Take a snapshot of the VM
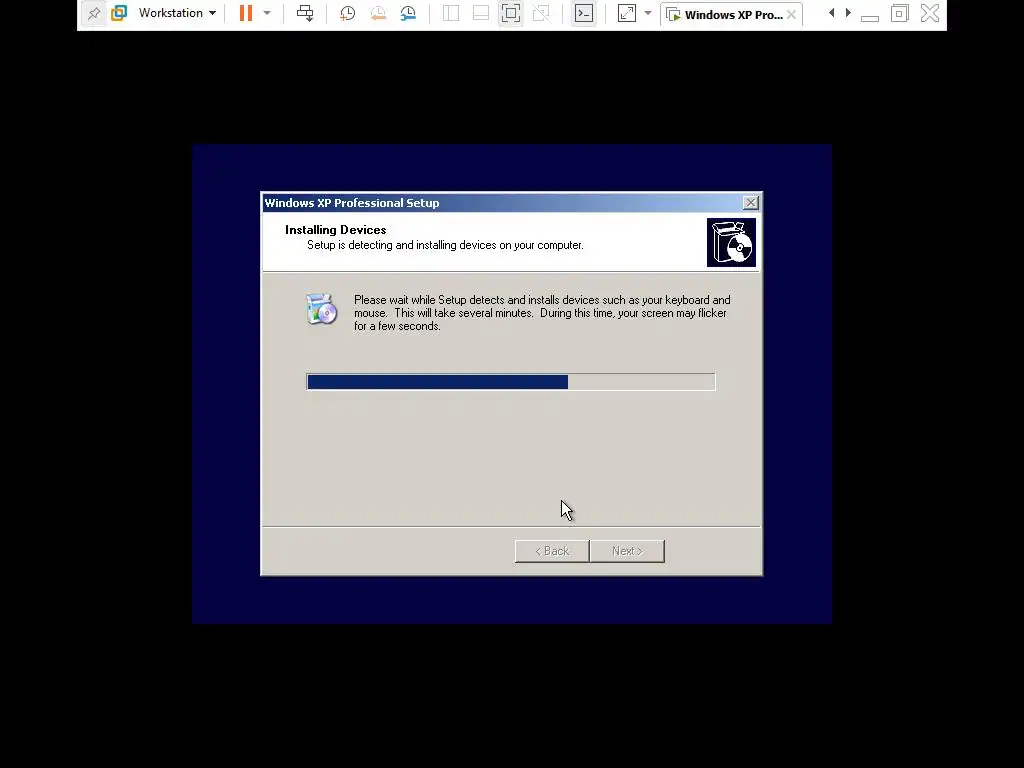The image size is (1024, 768). coord(347,13)
